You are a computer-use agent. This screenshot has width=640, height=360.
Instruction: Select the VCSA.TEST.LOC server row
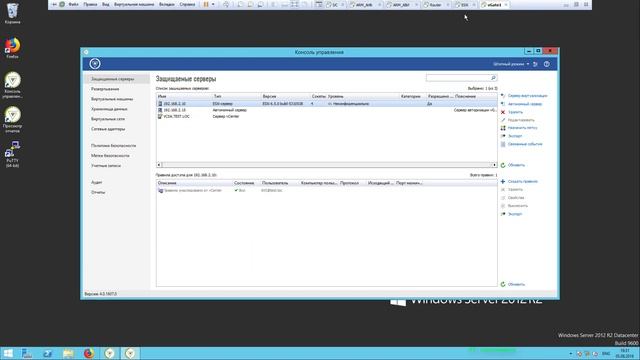click(327, 116)
